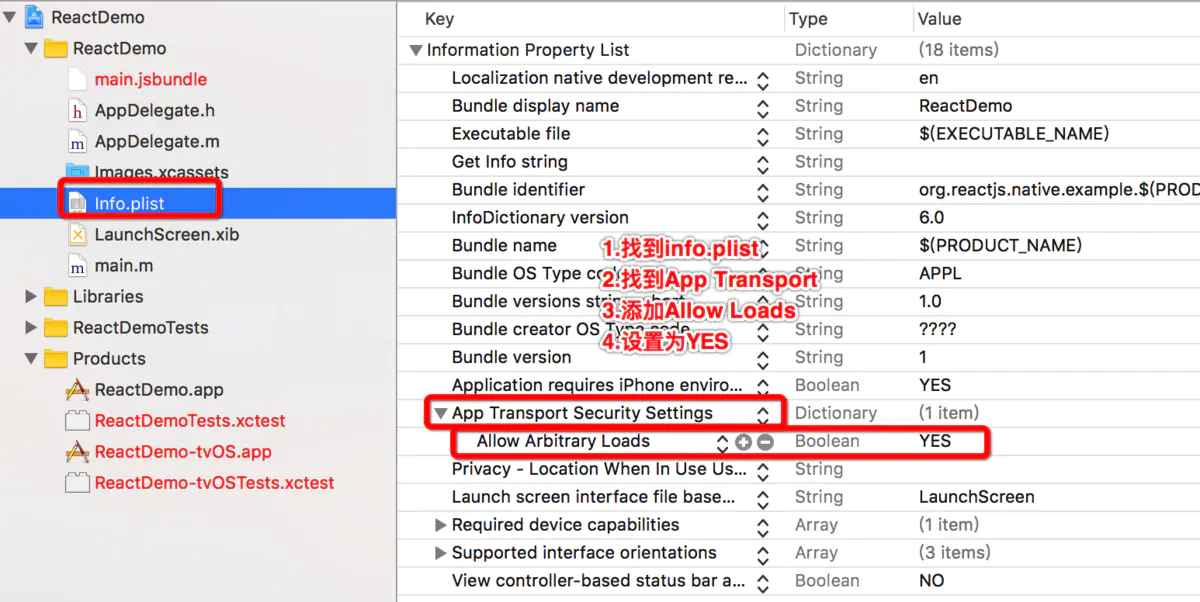This screenshot has width=1200, height=602.
Task: Click the Bundle name key
Action: coord(504,246)
